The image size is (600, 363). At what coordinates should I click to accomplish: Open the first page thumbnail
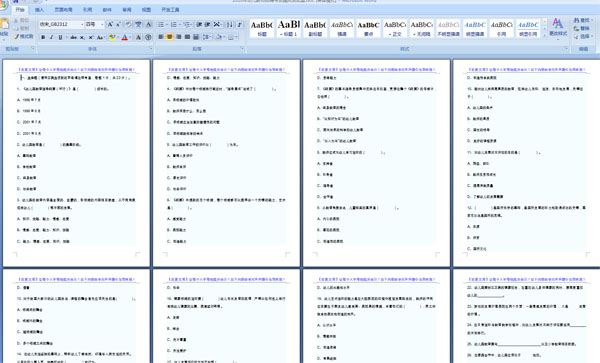76,163
